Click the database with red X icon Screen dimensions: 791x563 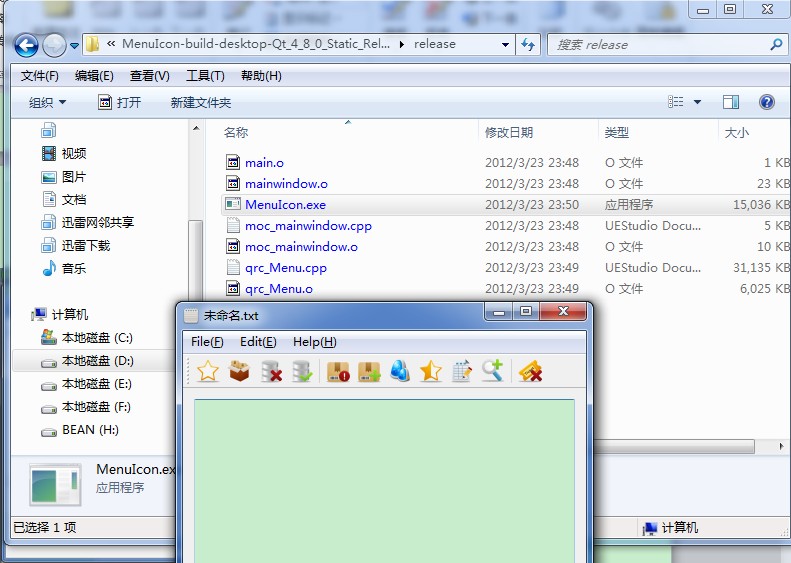[271, 371]
